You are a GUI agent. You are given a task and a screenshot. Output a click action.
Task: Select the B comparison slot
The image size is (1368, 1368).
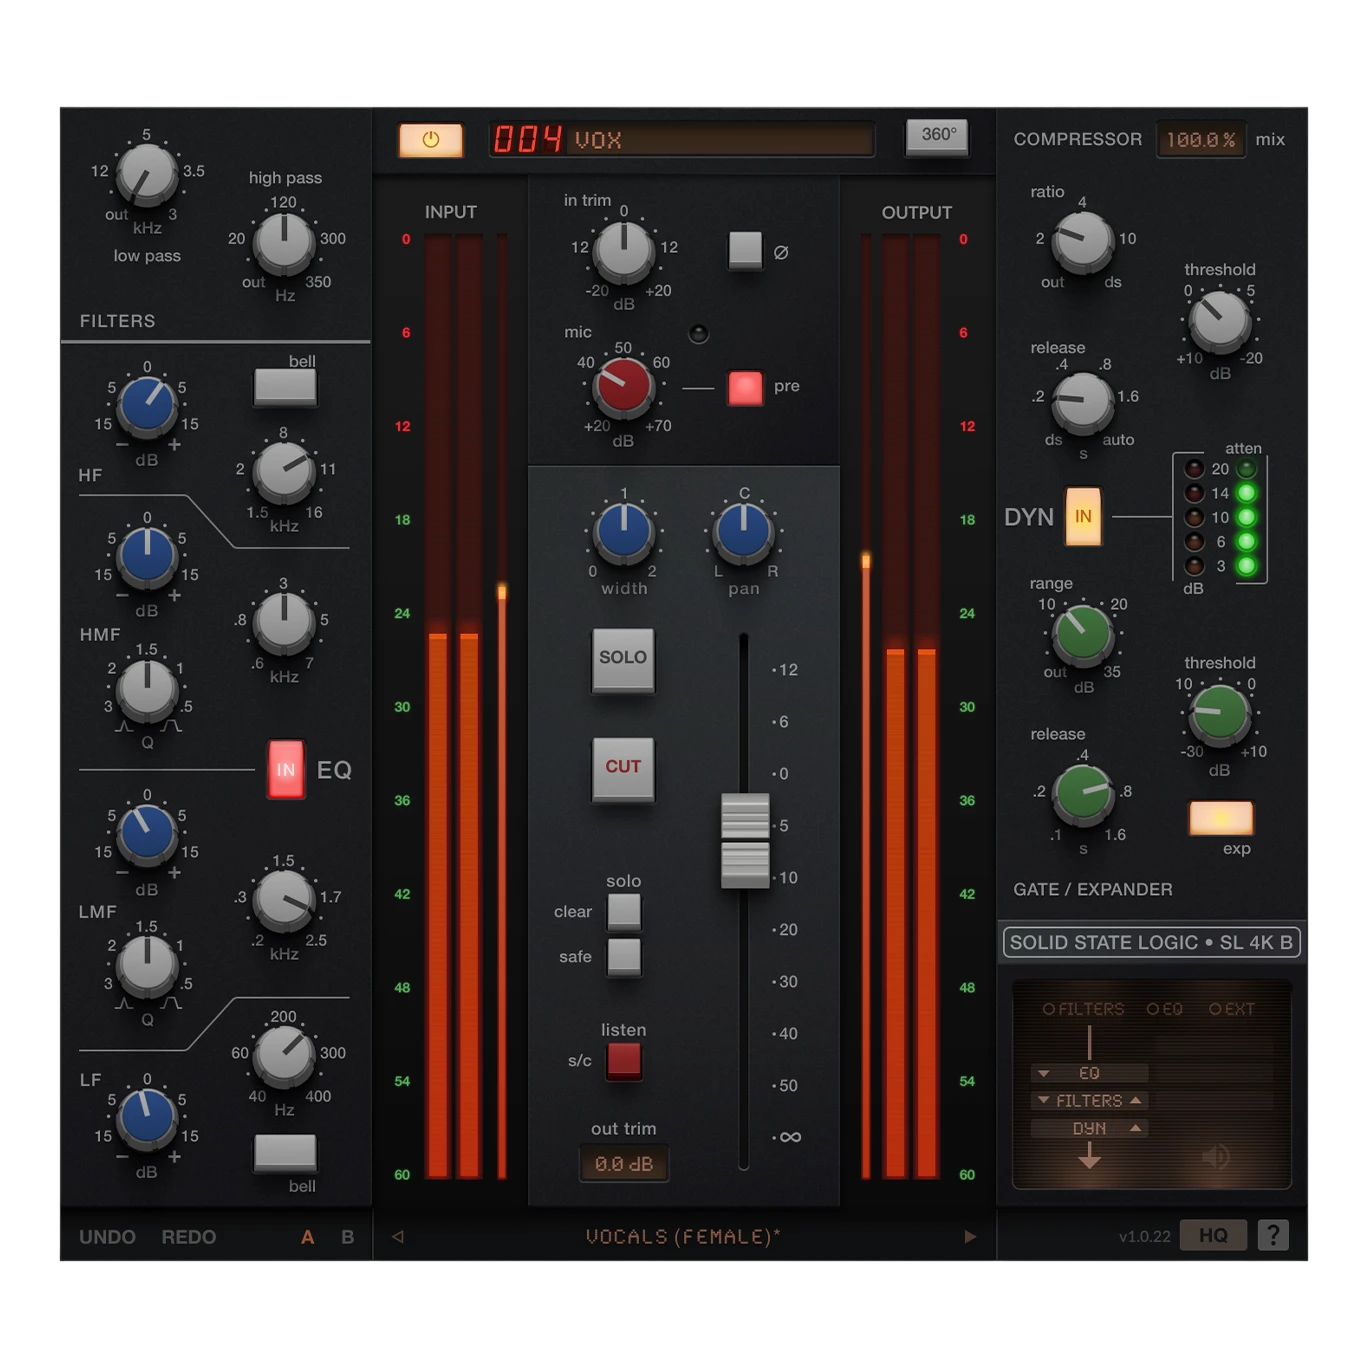[x=347, y=1237]
